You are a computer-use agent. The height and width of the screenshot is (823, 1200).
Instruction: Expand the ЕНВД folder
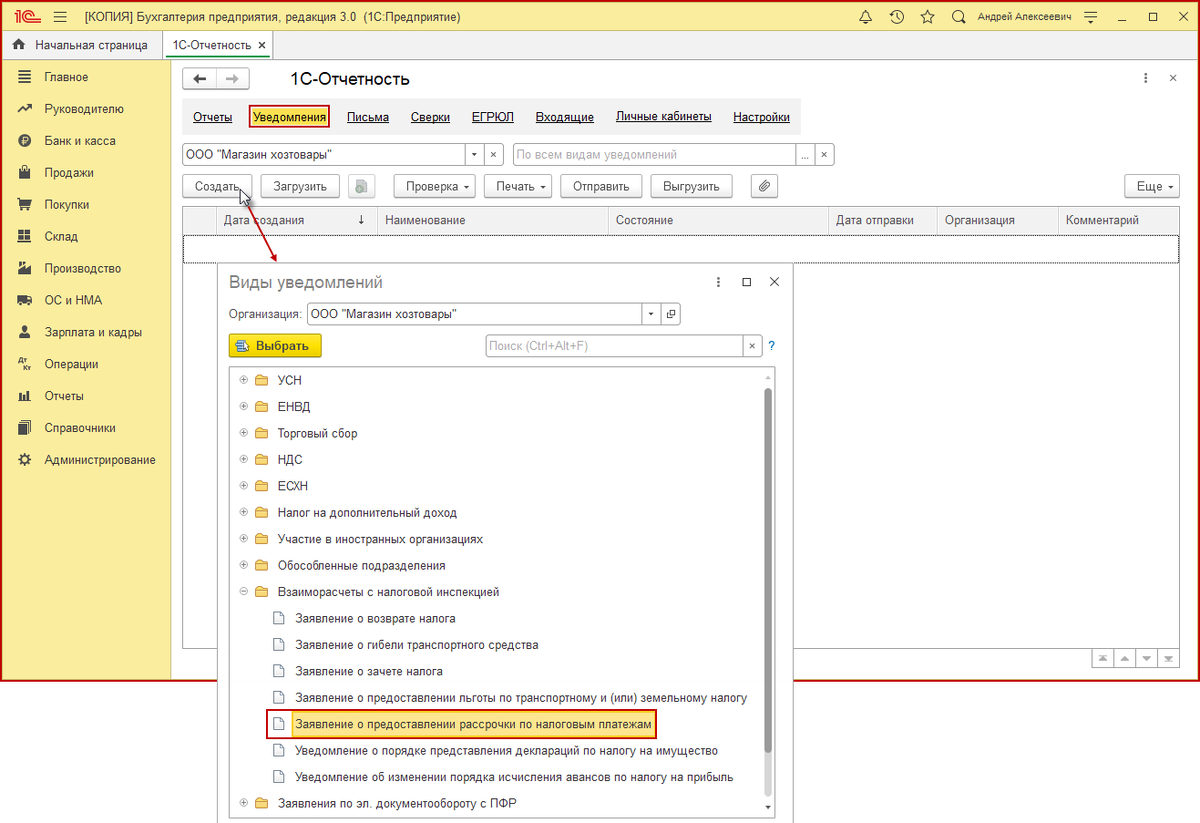click(x=243, y=407)
